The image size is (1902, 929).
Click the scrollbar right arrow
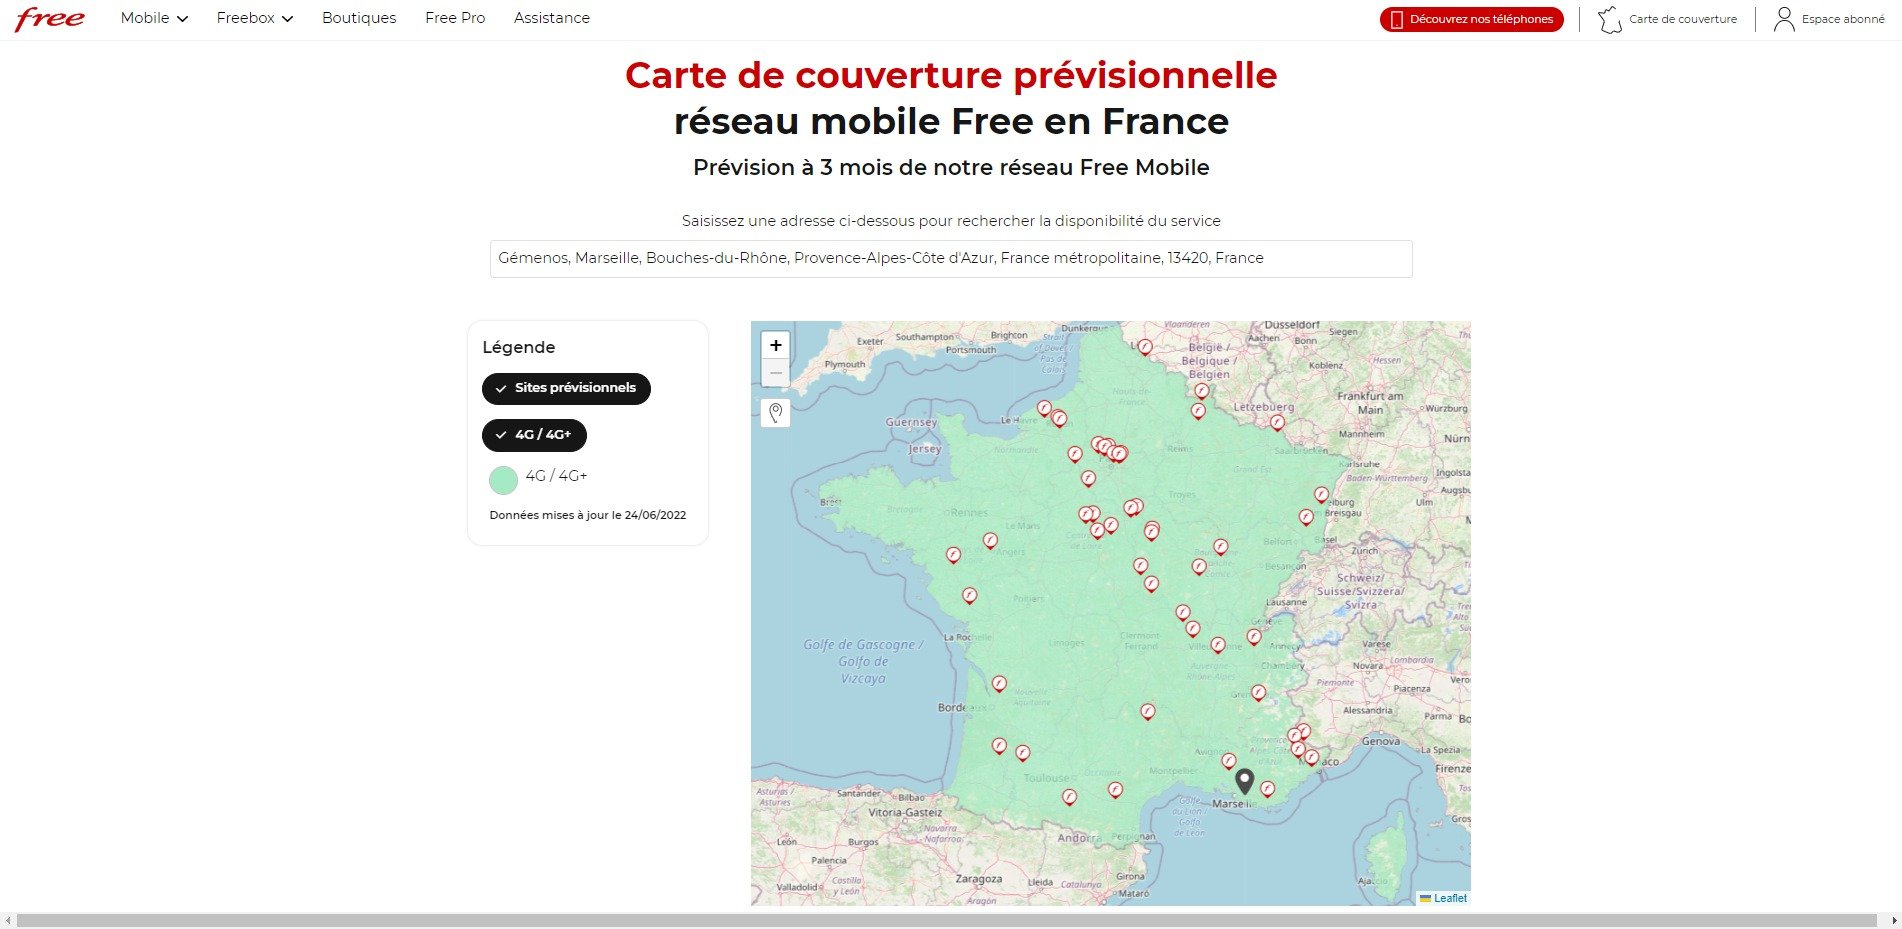coord(1893,920)
